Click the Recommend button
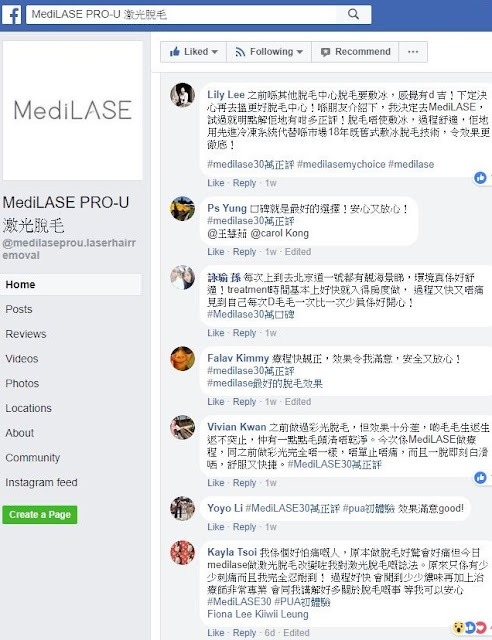The image size is (492, 640). click(x=355, y=52)
